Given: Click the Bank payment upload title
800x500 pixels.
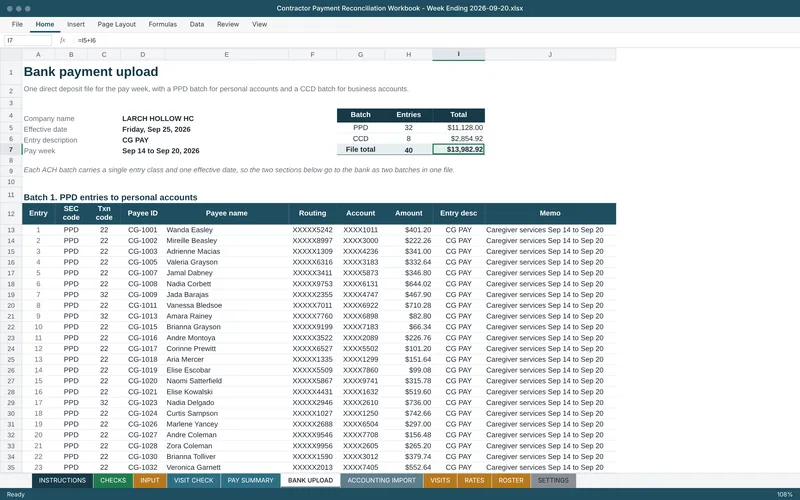Looking at the screenshot, I should 91,72.
